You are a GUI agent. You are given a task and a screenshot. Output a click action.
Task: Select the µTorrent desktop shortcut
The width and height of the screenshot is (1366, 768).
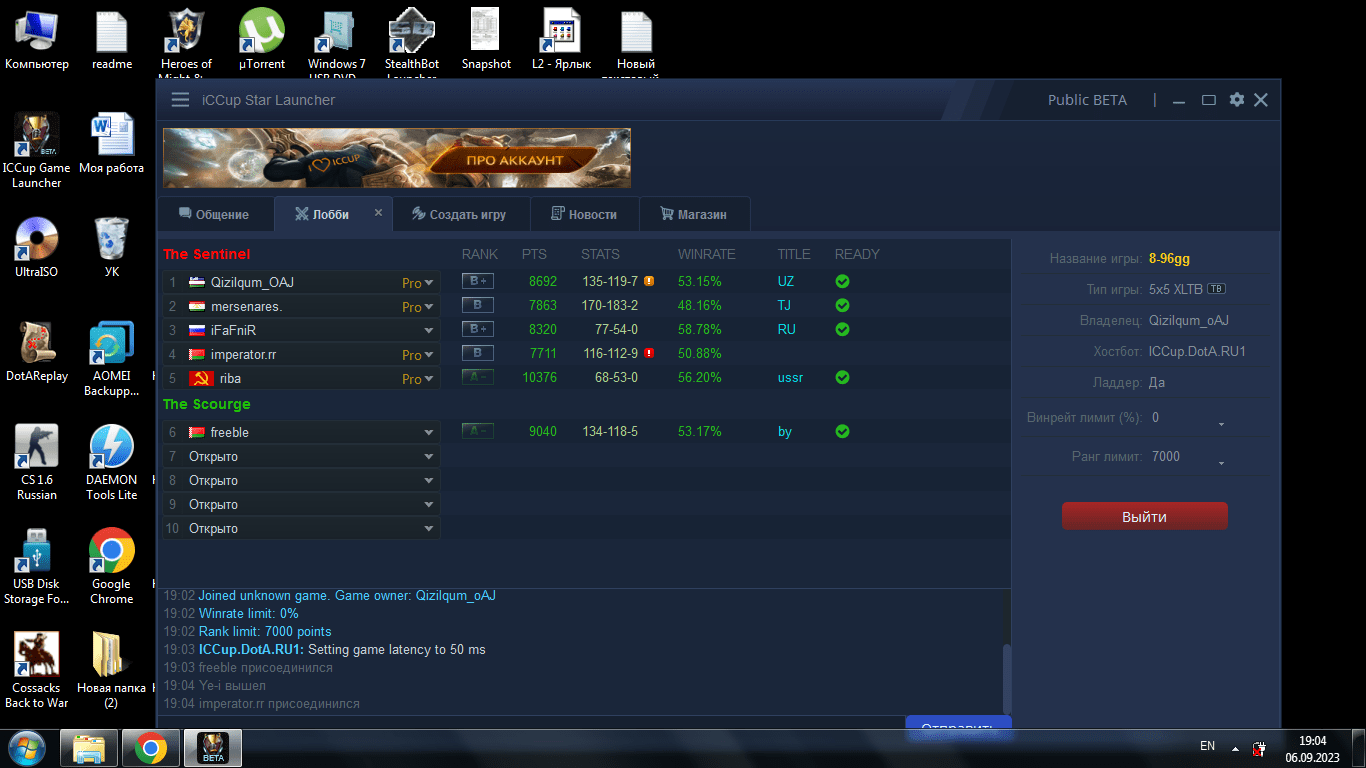pyautogui.click(x=262, y=40)
